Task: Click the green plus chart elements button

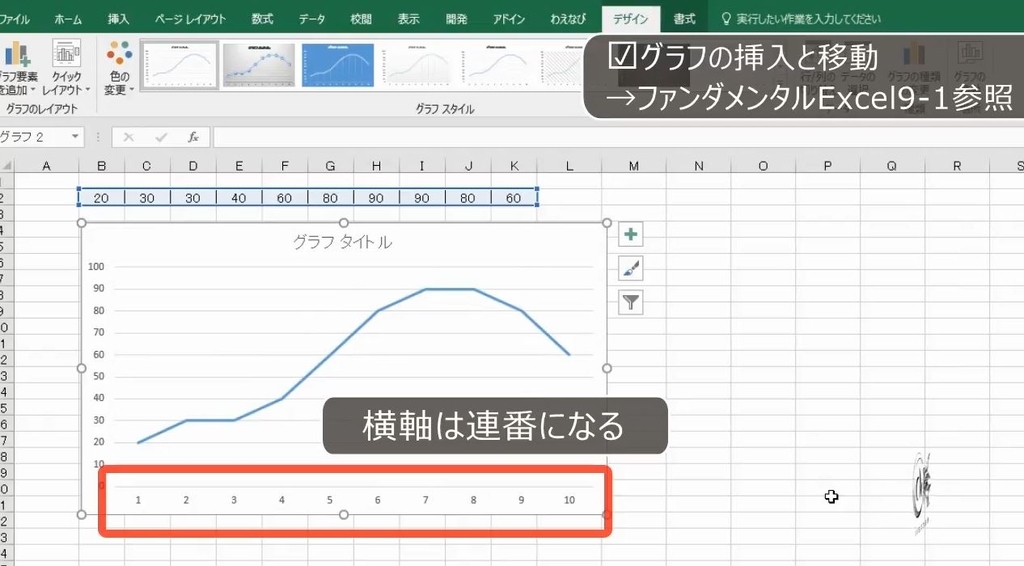Action: (x=630, y=234)
